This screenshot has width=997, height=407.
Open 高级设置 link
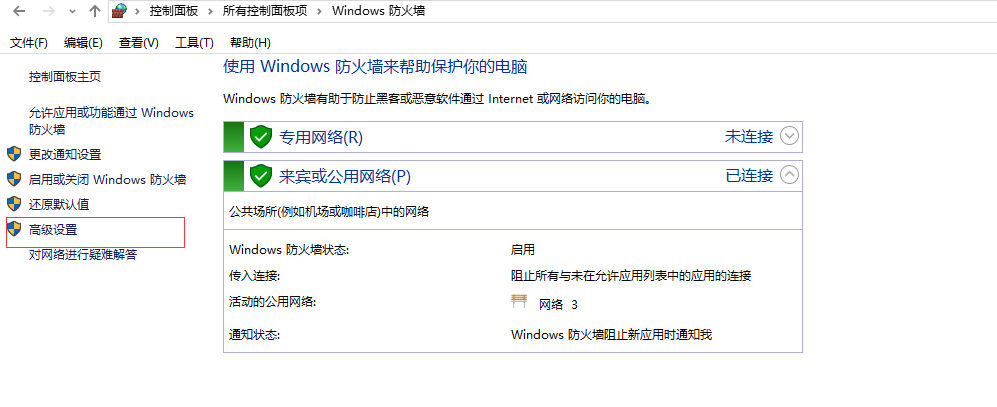point(53,230)
